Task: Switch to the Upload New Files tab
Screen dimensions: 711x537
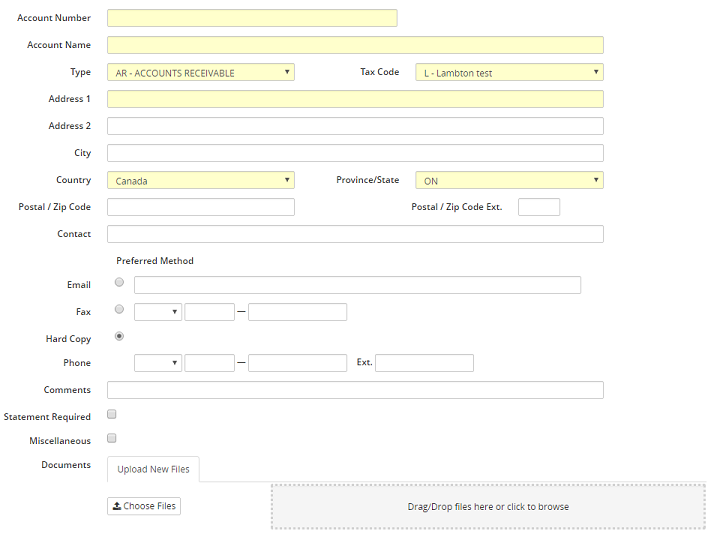Action: (153, 469)
